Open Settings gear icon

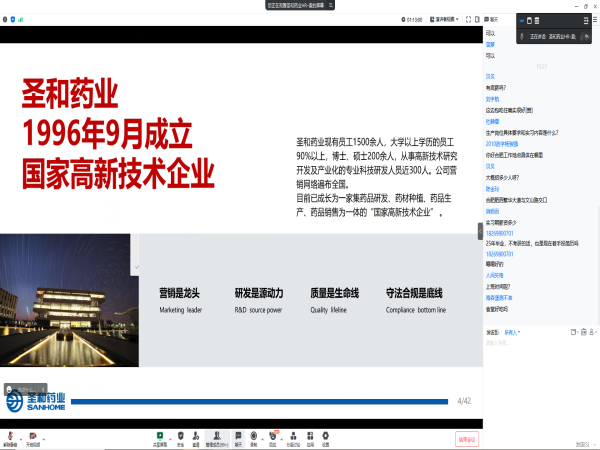tap(325, 439)
